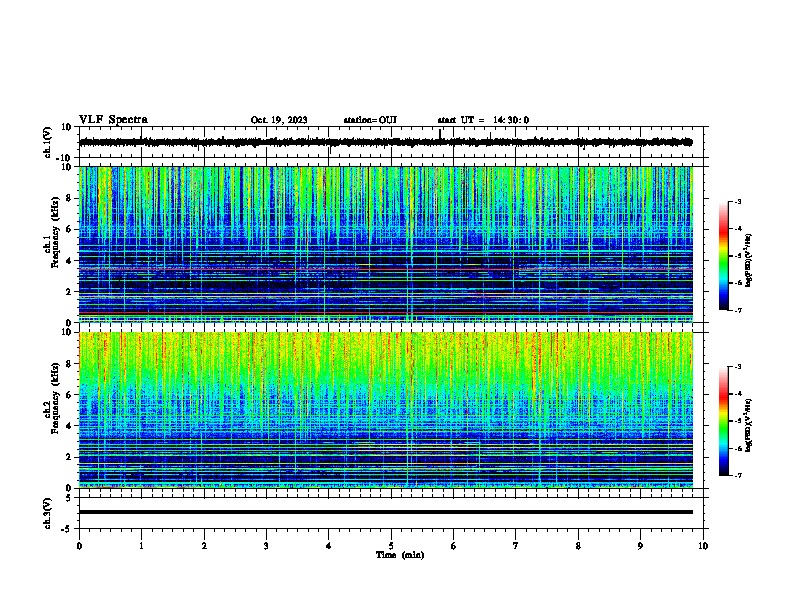The width and height of the screenshot is (792, 612).
Task: Click the "ch.1(V)" waveform axis label
Action: [48, 142]
